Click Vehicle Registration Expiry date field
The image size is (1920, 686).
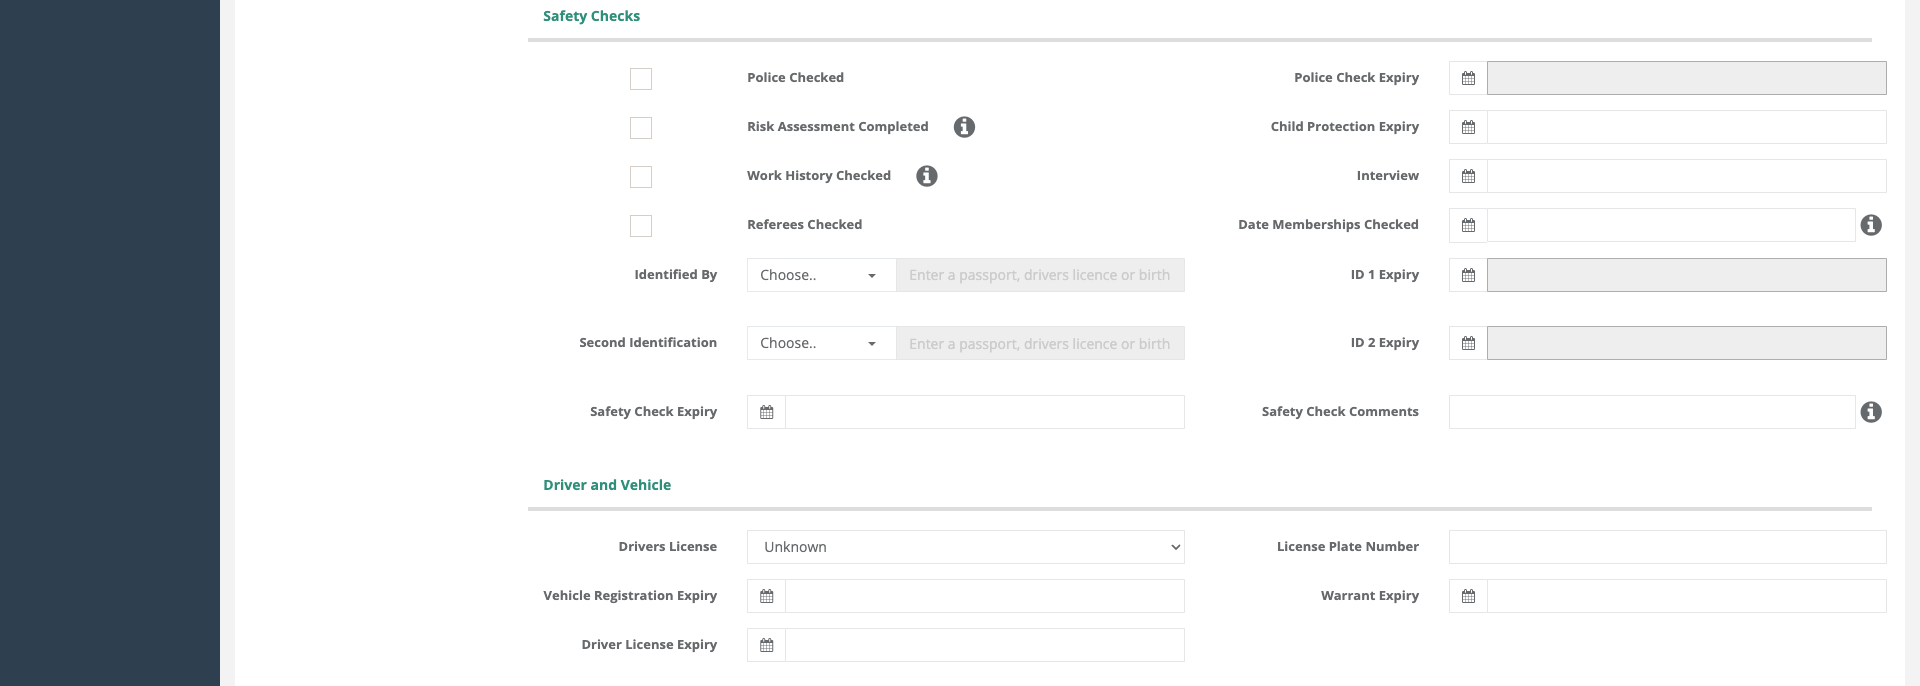[x=985, y=596]
